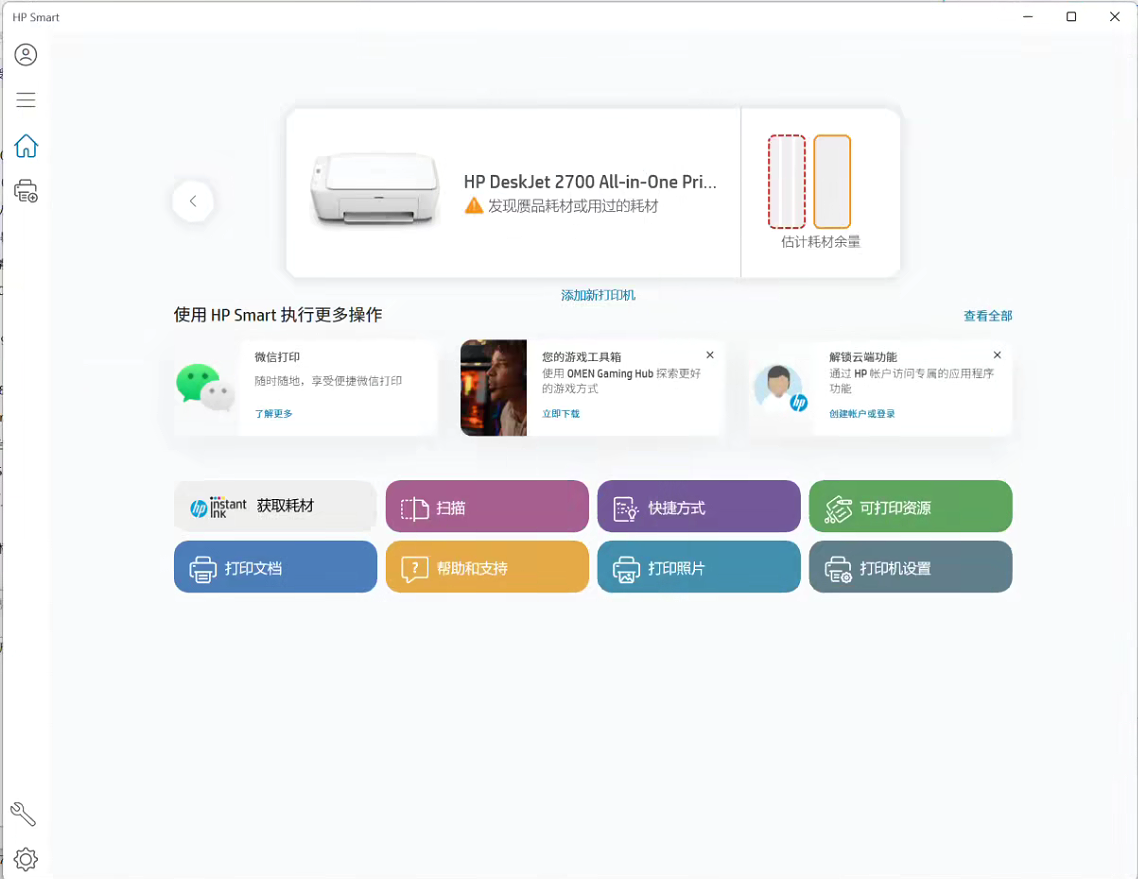Screen dimensions: 1138x879
Task: Expand the hamburger menu in the sidebar
Action: (x=25, y=100)
